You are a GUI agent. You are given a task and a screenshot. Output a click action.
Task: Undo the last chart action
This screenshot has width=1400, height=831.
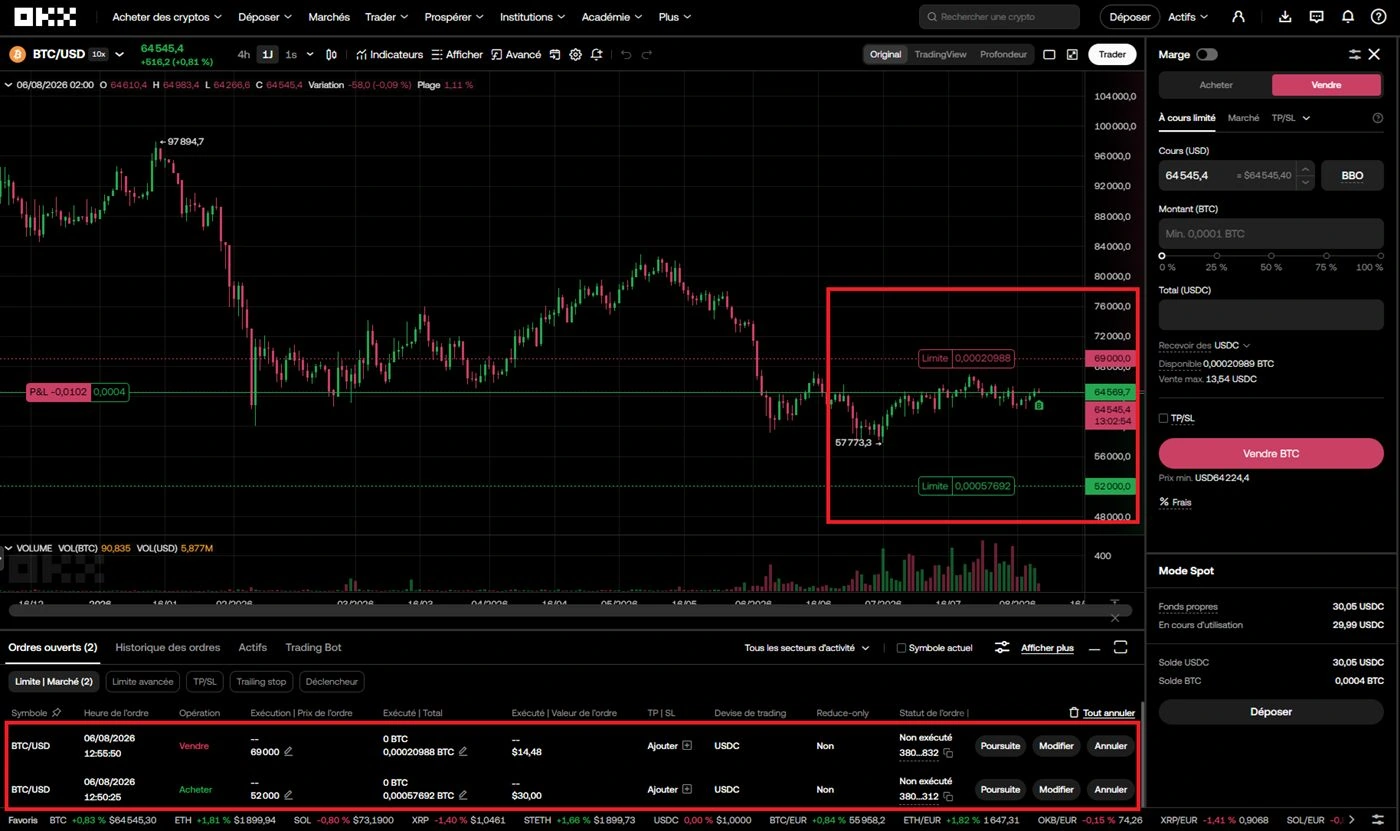tap(626, 55)
